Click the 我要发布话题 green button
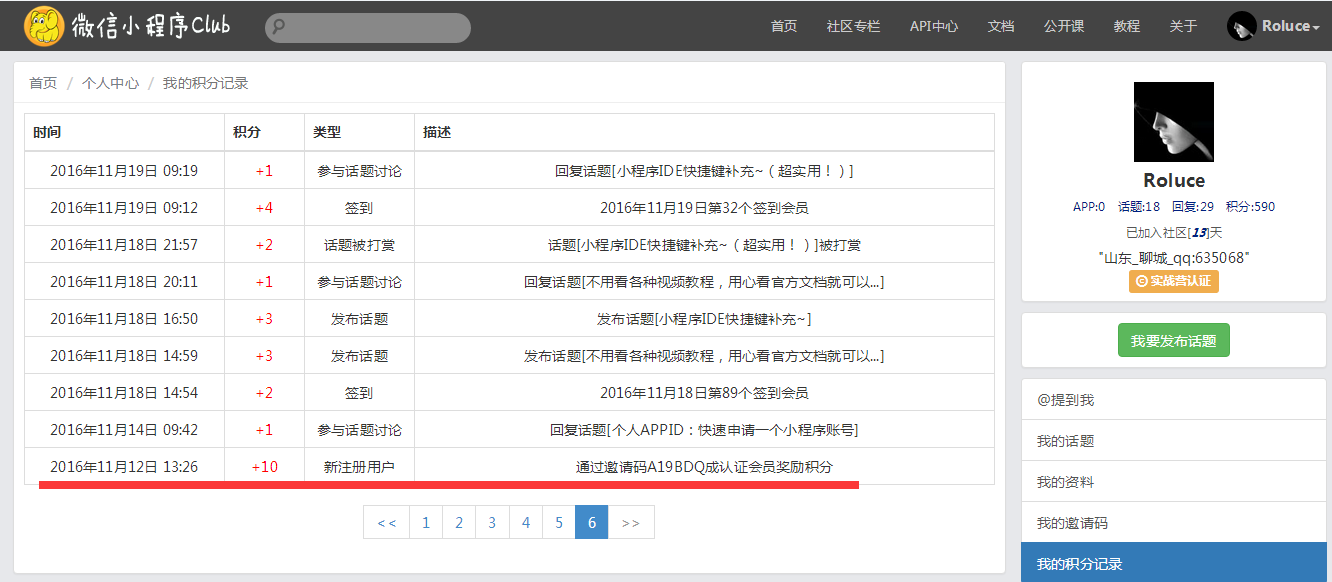Viewport: 1332px width, 582px height. click(1173, 340)
